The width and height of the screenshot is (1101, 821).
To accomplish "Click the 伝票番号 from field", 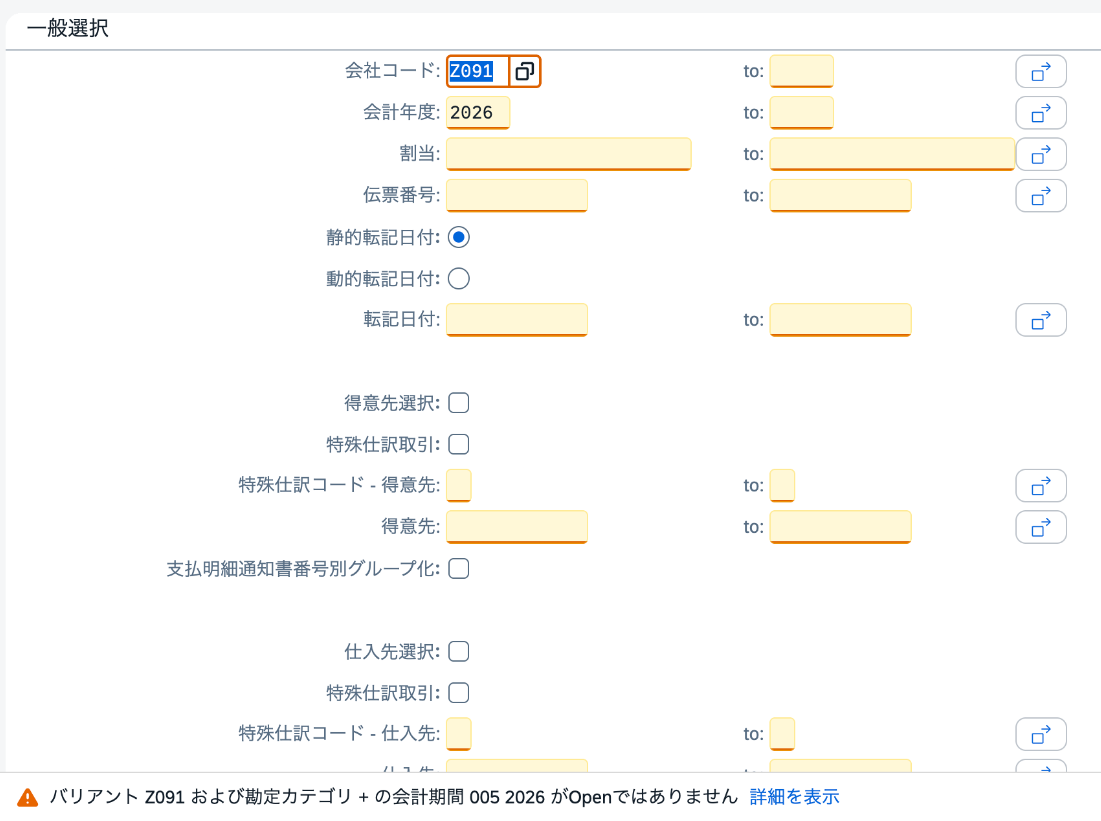I will click(517, 195).
